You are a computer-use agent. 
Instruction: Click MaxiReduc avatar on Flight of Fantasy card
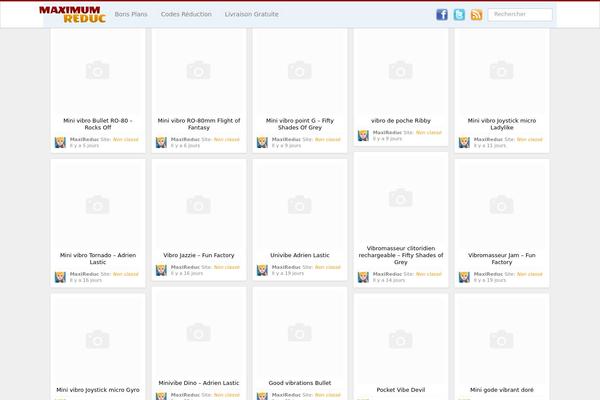tap(161, 142)
